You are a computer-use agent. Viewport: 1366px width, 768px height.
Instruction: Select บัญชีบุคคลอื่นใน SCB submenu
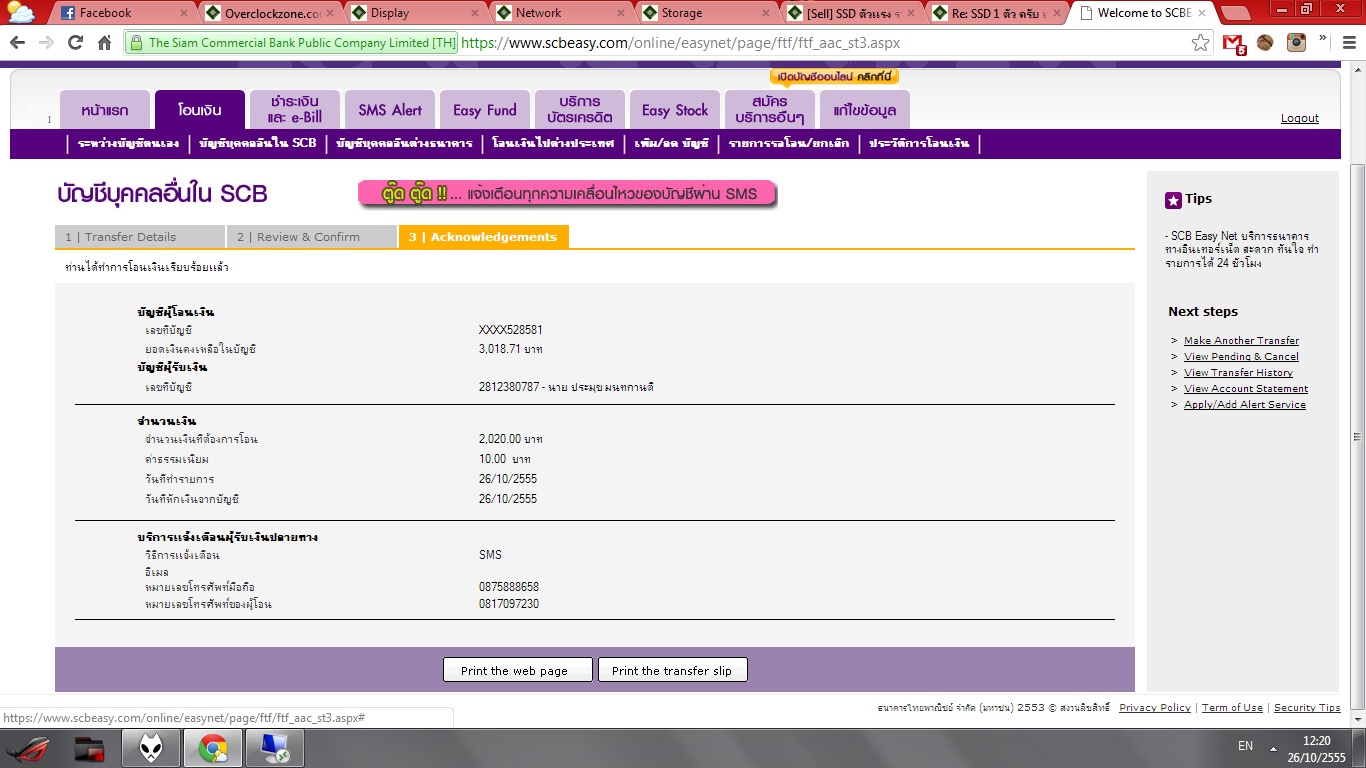pyautogui.click(x=258, y=143)
